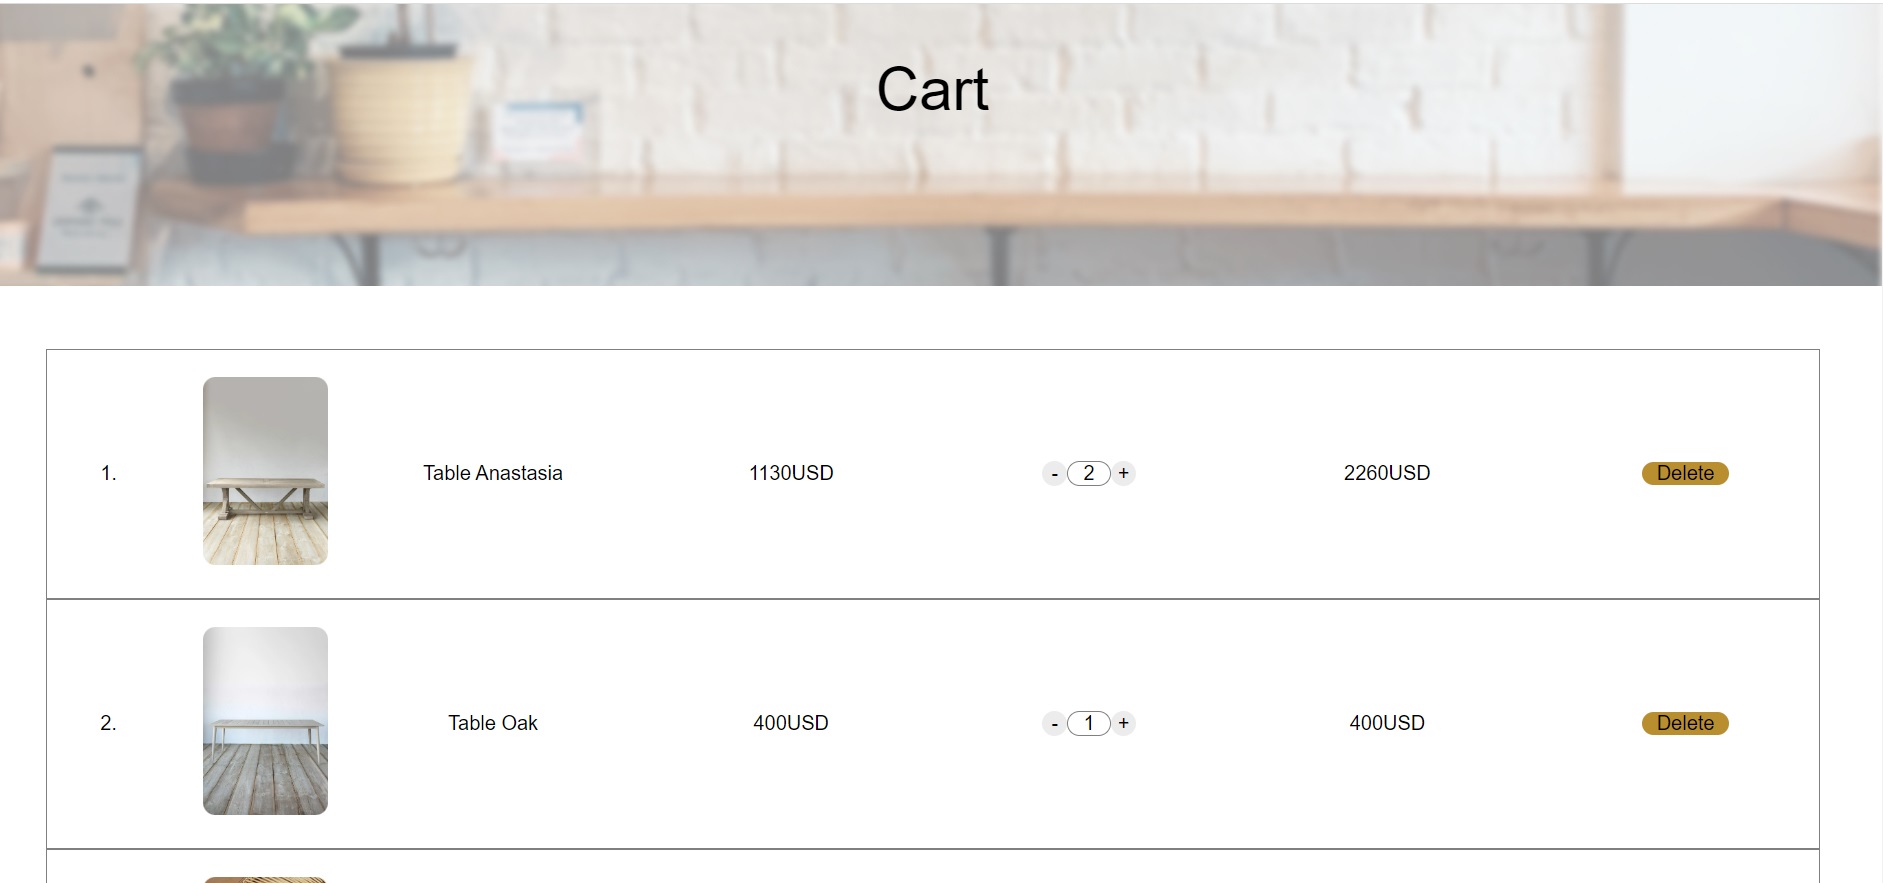1883x883 pixels.
Task: Click the Table Oak quantity field
Action: coord(1089,723)
